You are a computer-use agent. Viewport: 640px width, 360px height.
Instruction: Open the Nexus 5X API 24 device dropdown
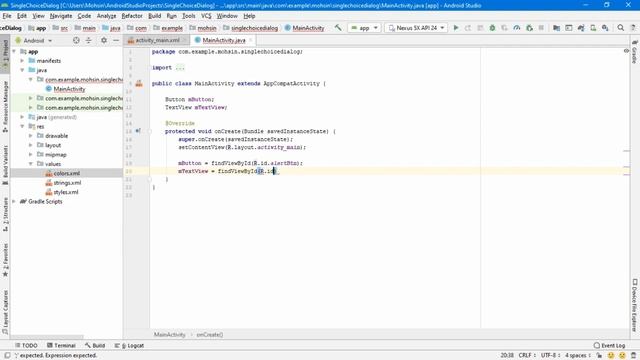tap(416, 28)
